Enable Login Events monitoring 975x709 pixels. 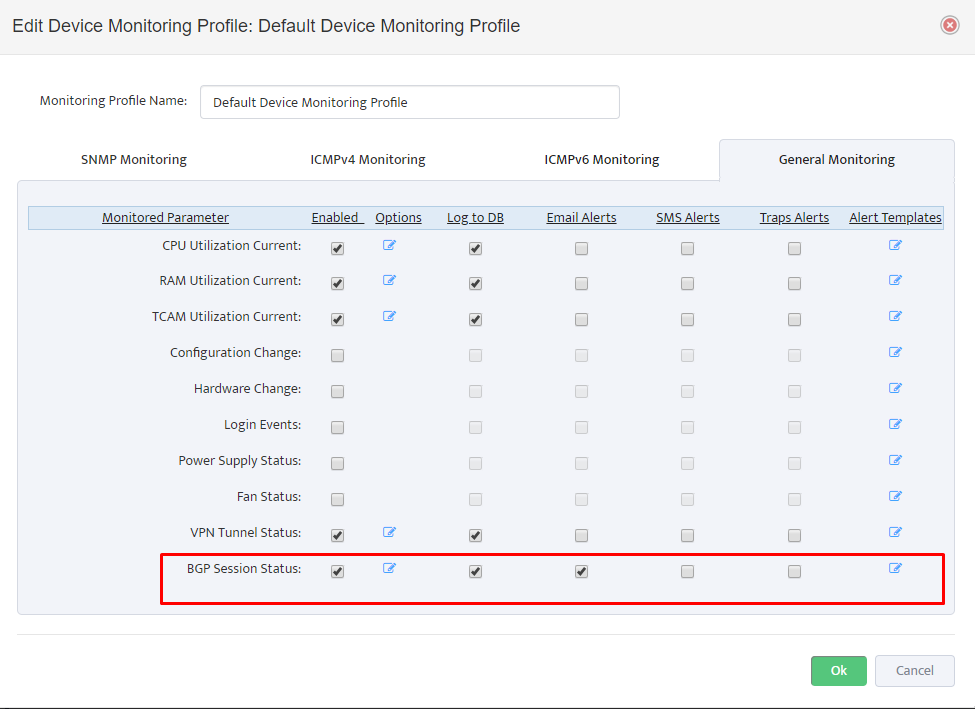pyautogui.click(x=338, y=428)
